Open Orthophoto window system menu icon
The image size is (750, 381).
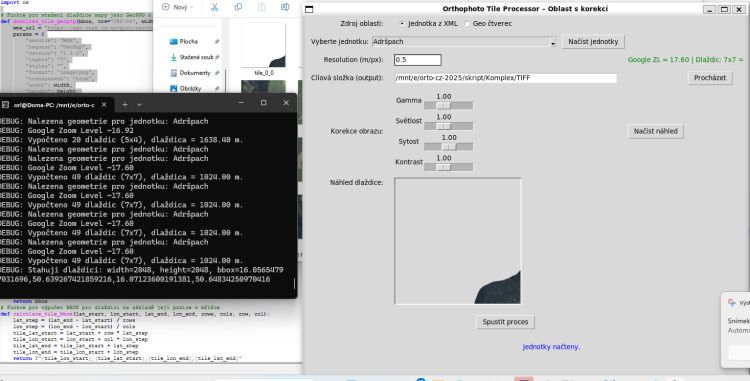click(309, 9)
